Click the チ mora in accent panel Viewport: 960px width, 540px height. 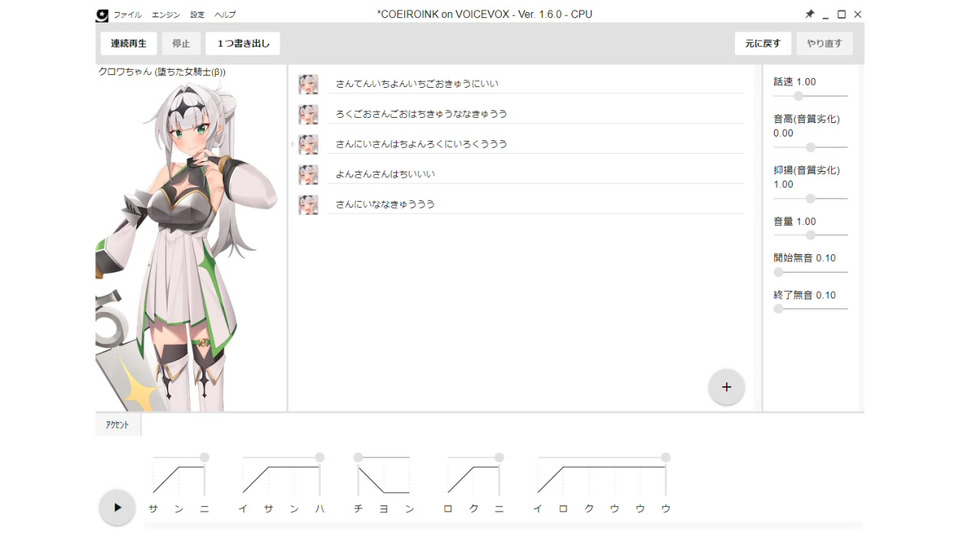(x=358, y=509)
